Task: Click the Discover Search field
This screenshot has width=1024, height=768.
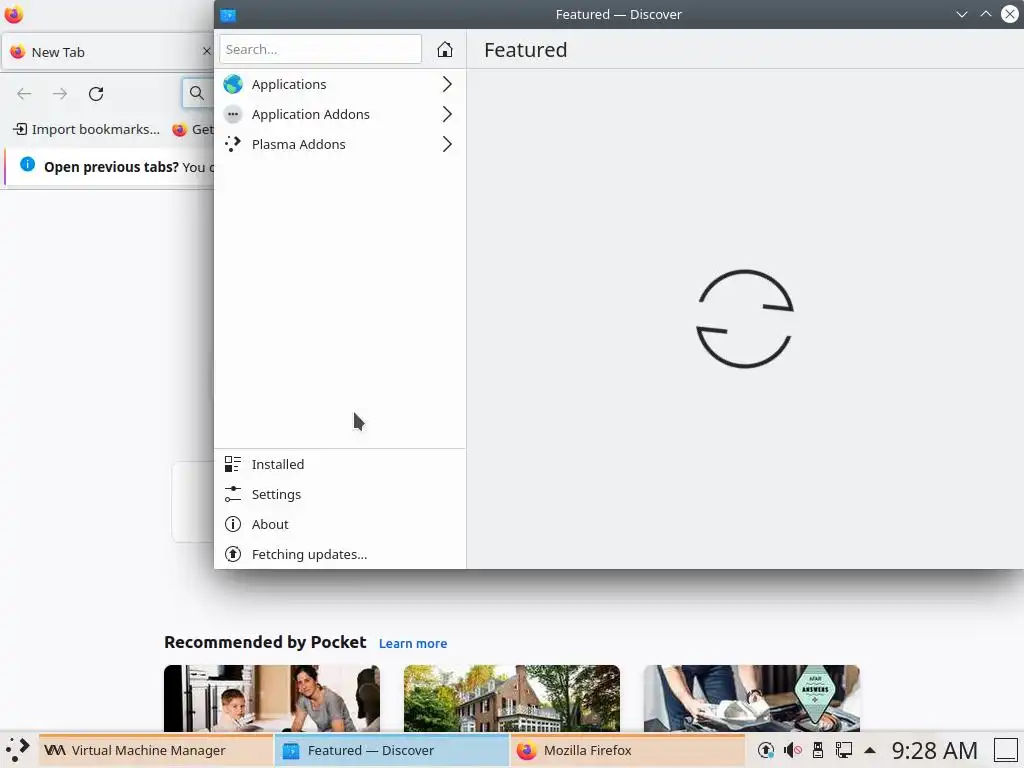Action: (x=320, y=50)
